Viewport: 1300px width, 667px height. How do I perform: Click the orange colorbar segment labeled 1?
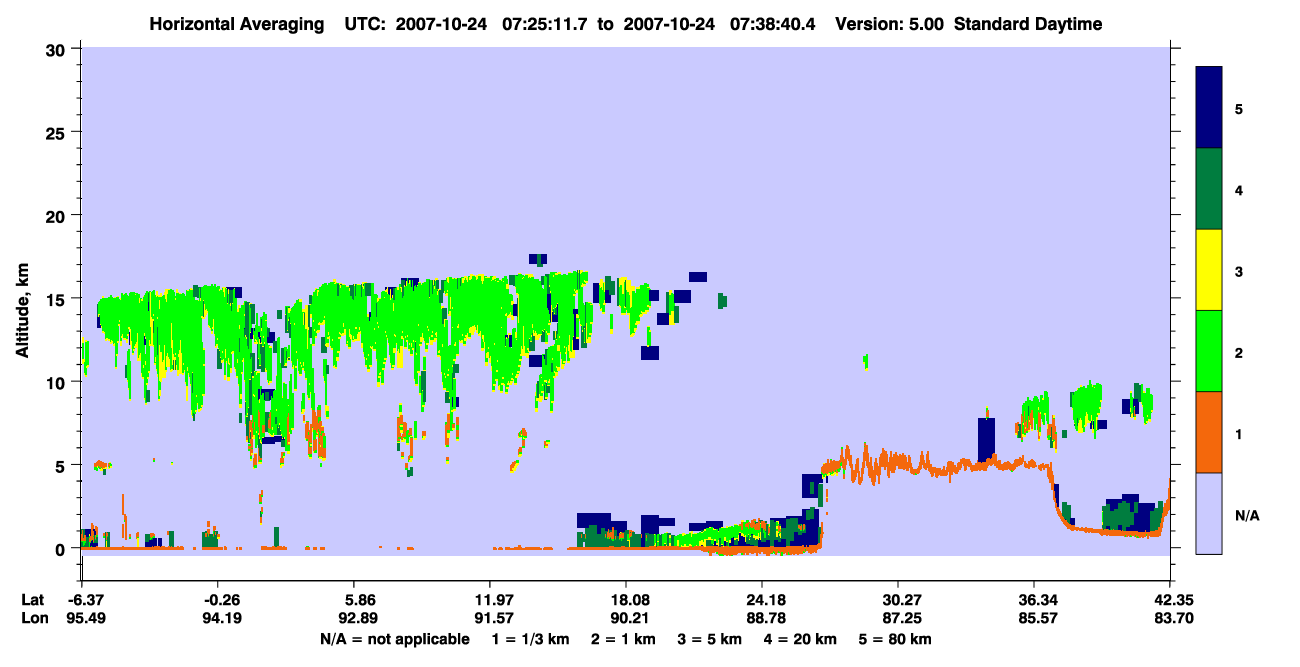pos(1209,432)
